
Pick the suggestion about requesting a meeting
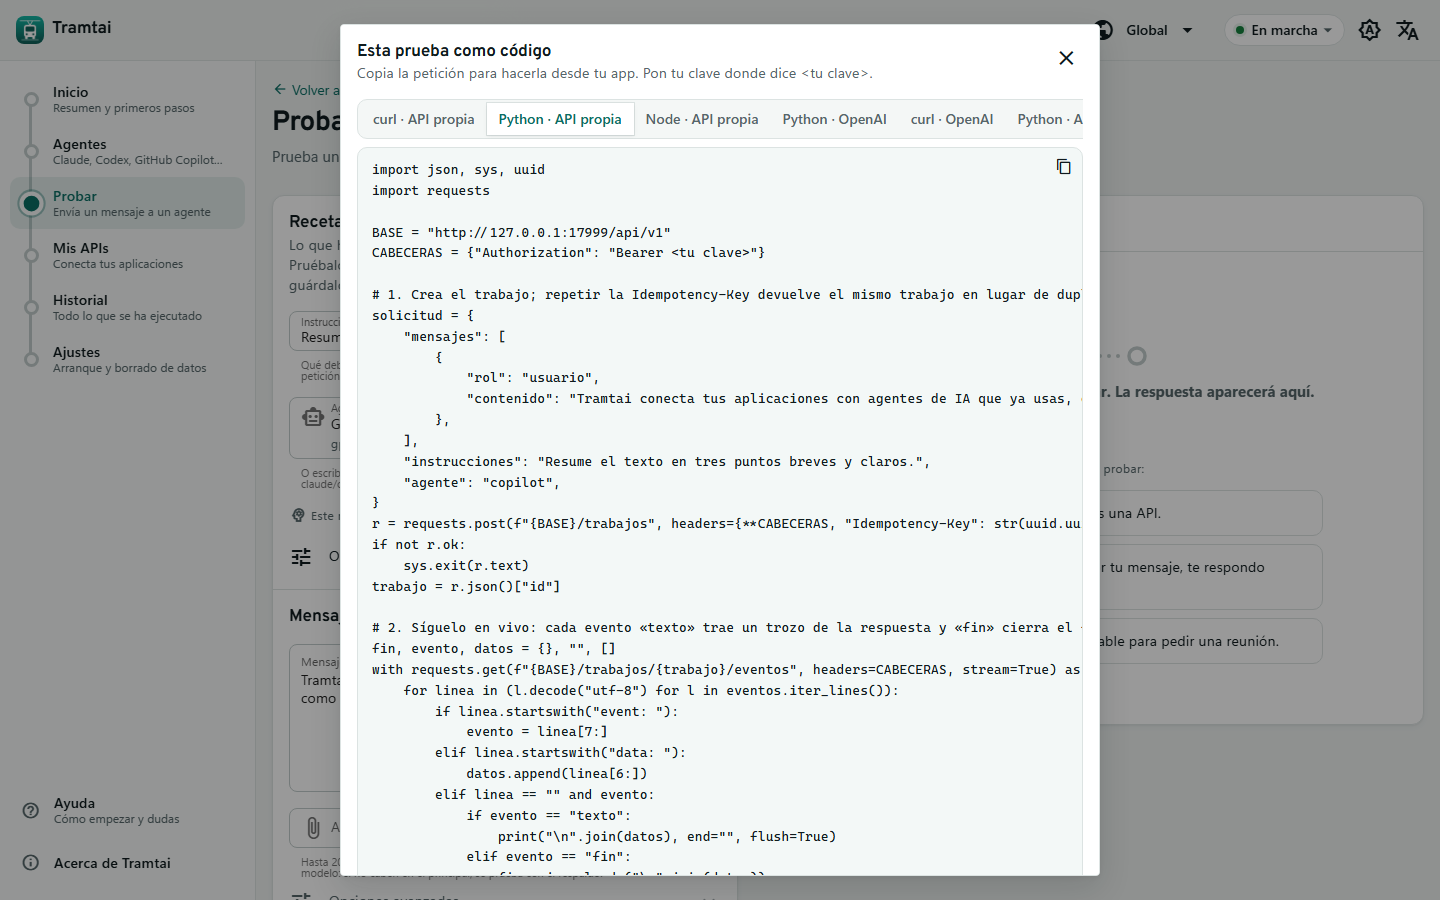tap(1211, 641)
